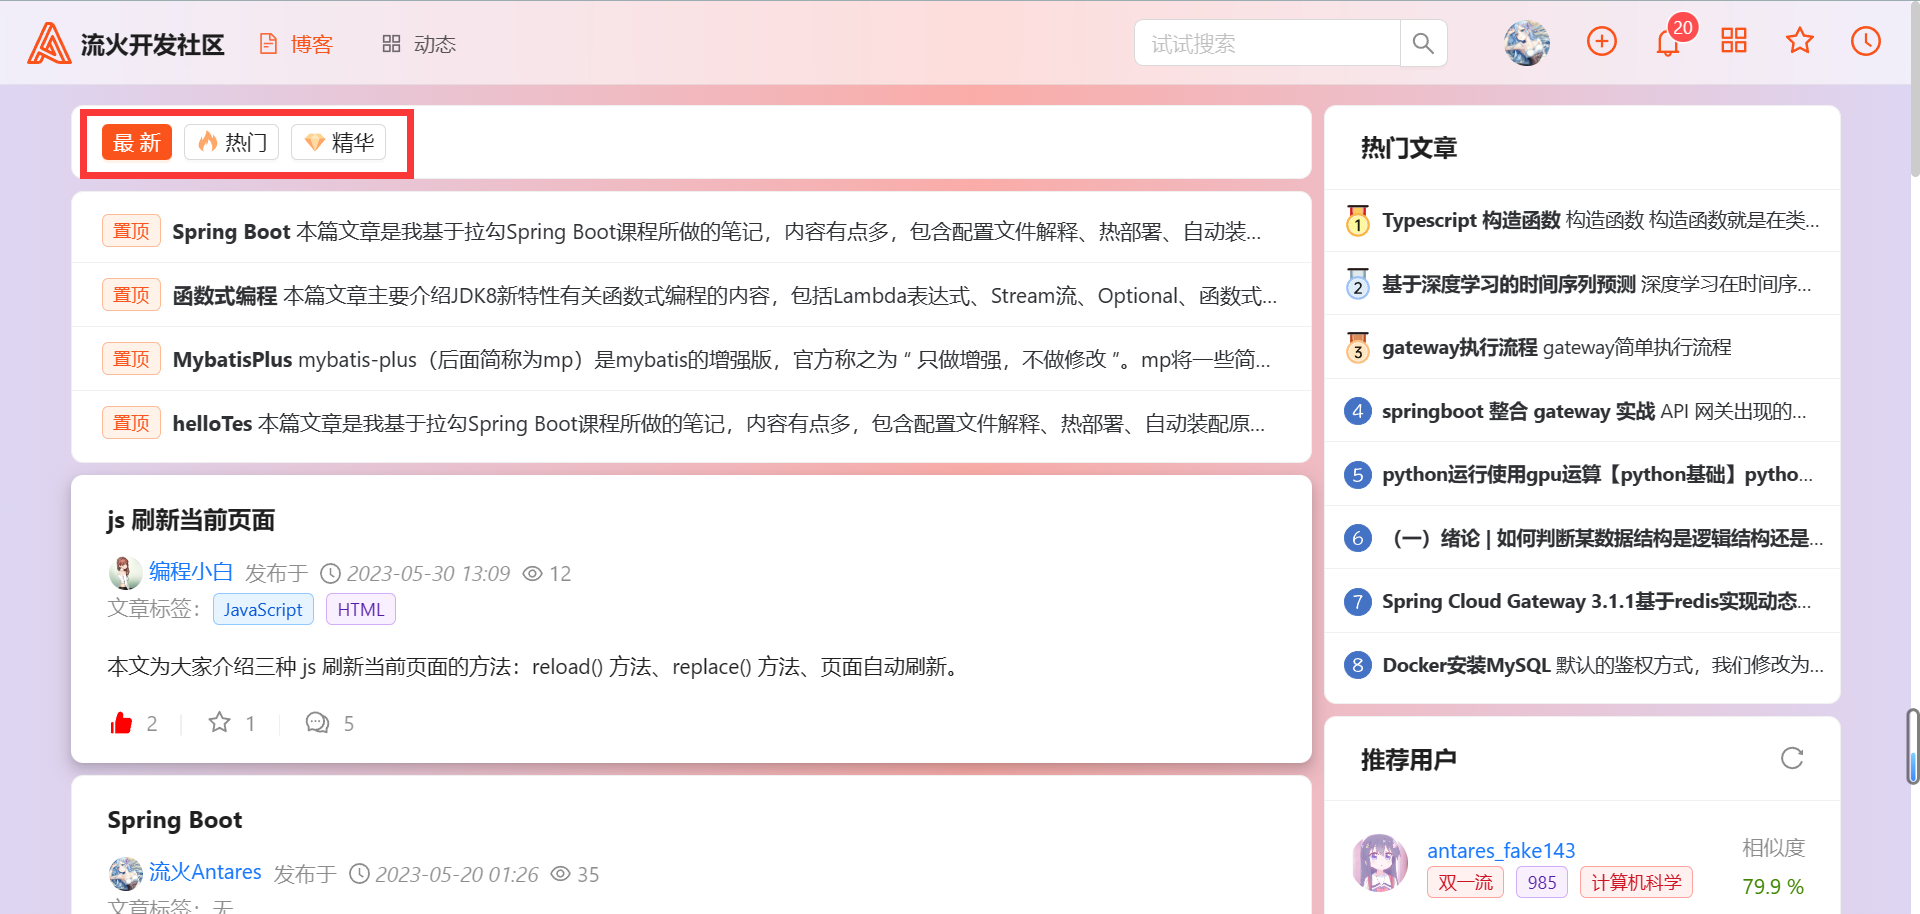The image size is (1920, 914).
Task: Open pinned MybatisPlus article
Action: pyautogui.click(x=721, y=359)
